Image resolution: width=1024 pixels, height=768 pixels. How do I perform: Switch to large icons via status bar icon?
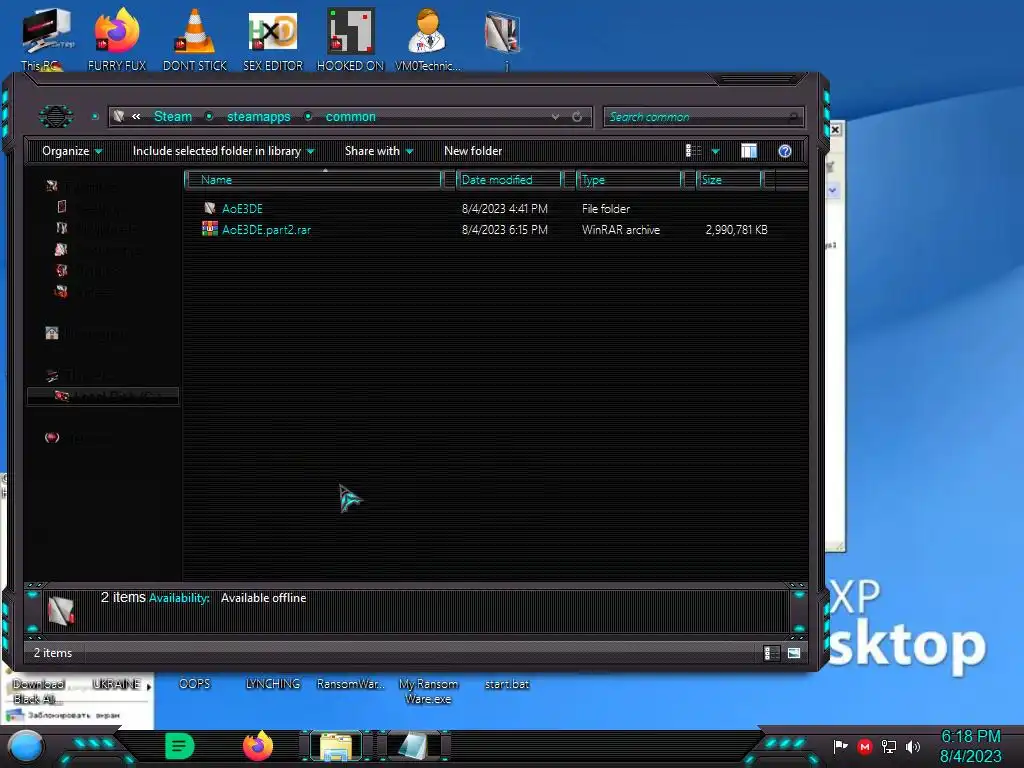(x=794, y=653)
